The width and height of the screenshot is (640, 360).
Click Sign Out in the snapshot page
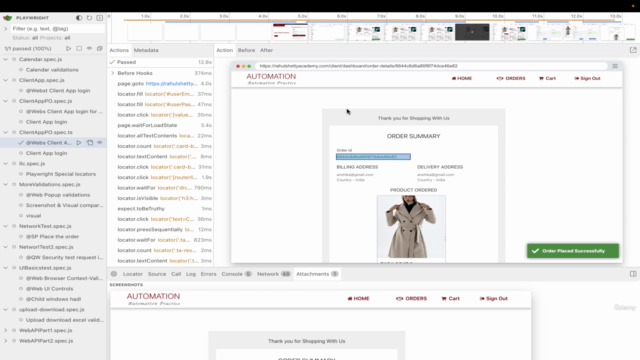[x=587, y=78]
